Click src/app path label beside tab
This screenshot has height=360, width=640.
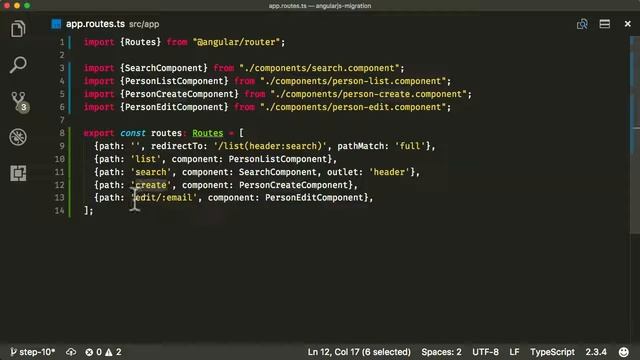144,24
